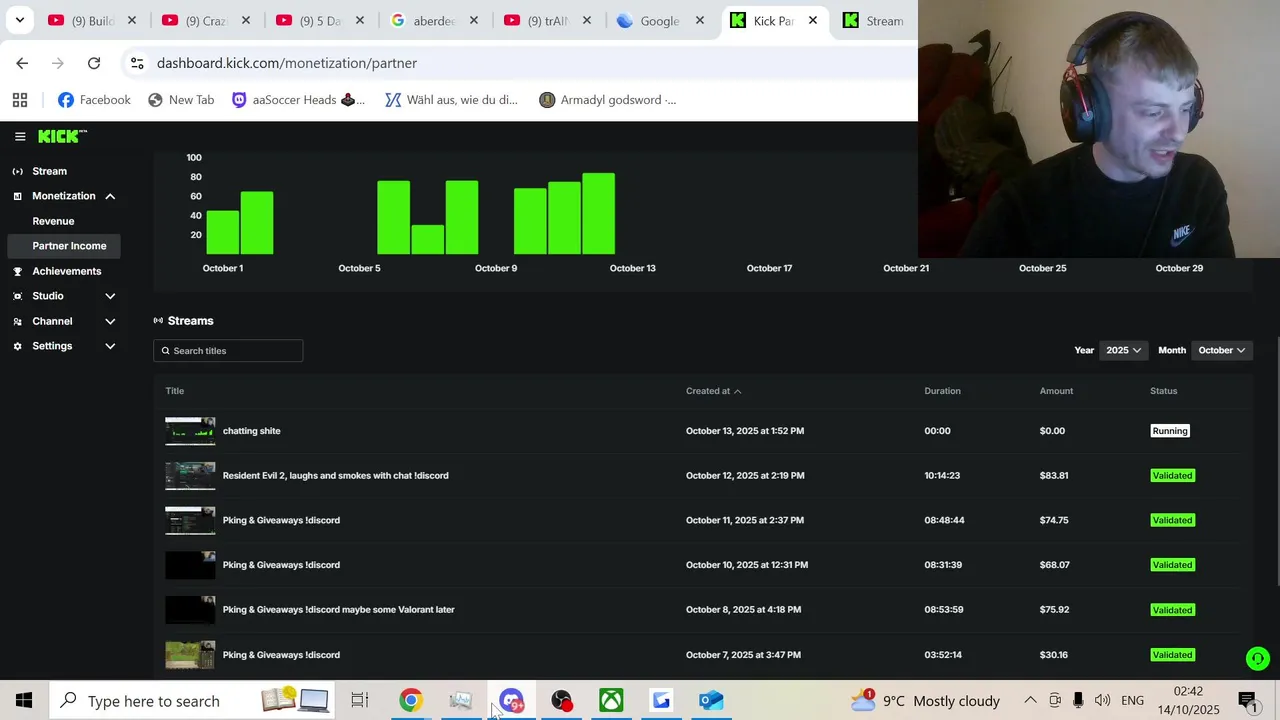Viewport: 1280px width, 720px height.
Task: Focus the address bar URL
Action: [x=287, y=63]
